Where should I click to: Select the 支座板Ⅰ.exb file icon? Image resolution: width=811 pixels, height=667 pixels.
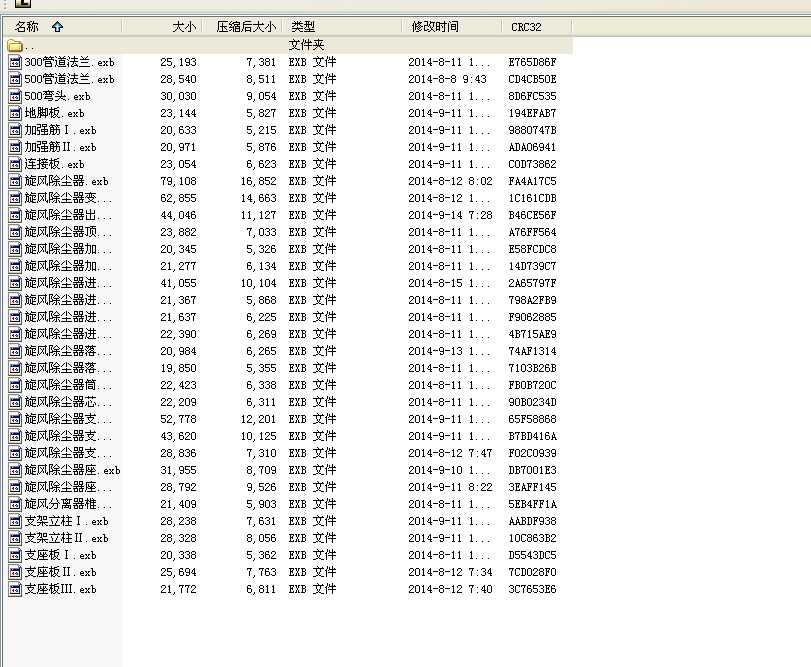point(16,555)
